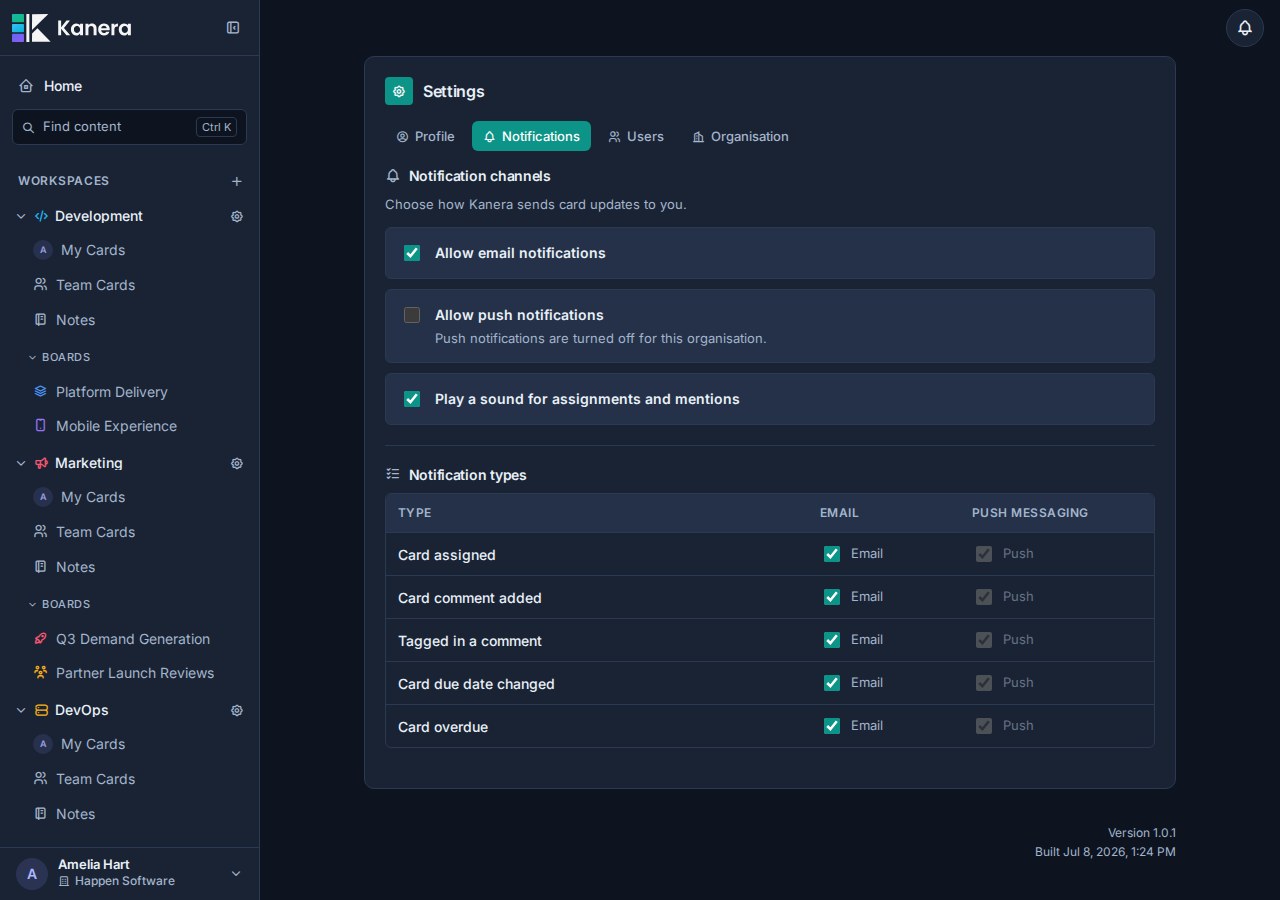Viewport: 1280px width, 900px height.
Task: Collapse the Development workspace chevron
Action: point(21,216)
